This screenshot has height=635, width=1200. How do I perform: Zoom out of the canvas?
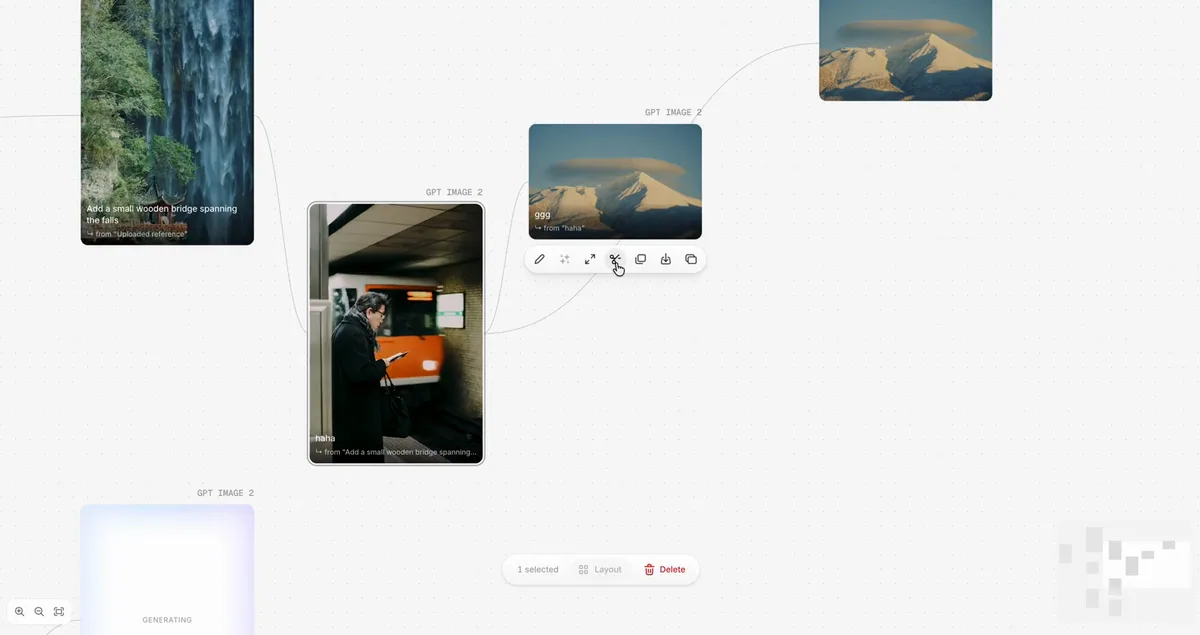(39, 611)
